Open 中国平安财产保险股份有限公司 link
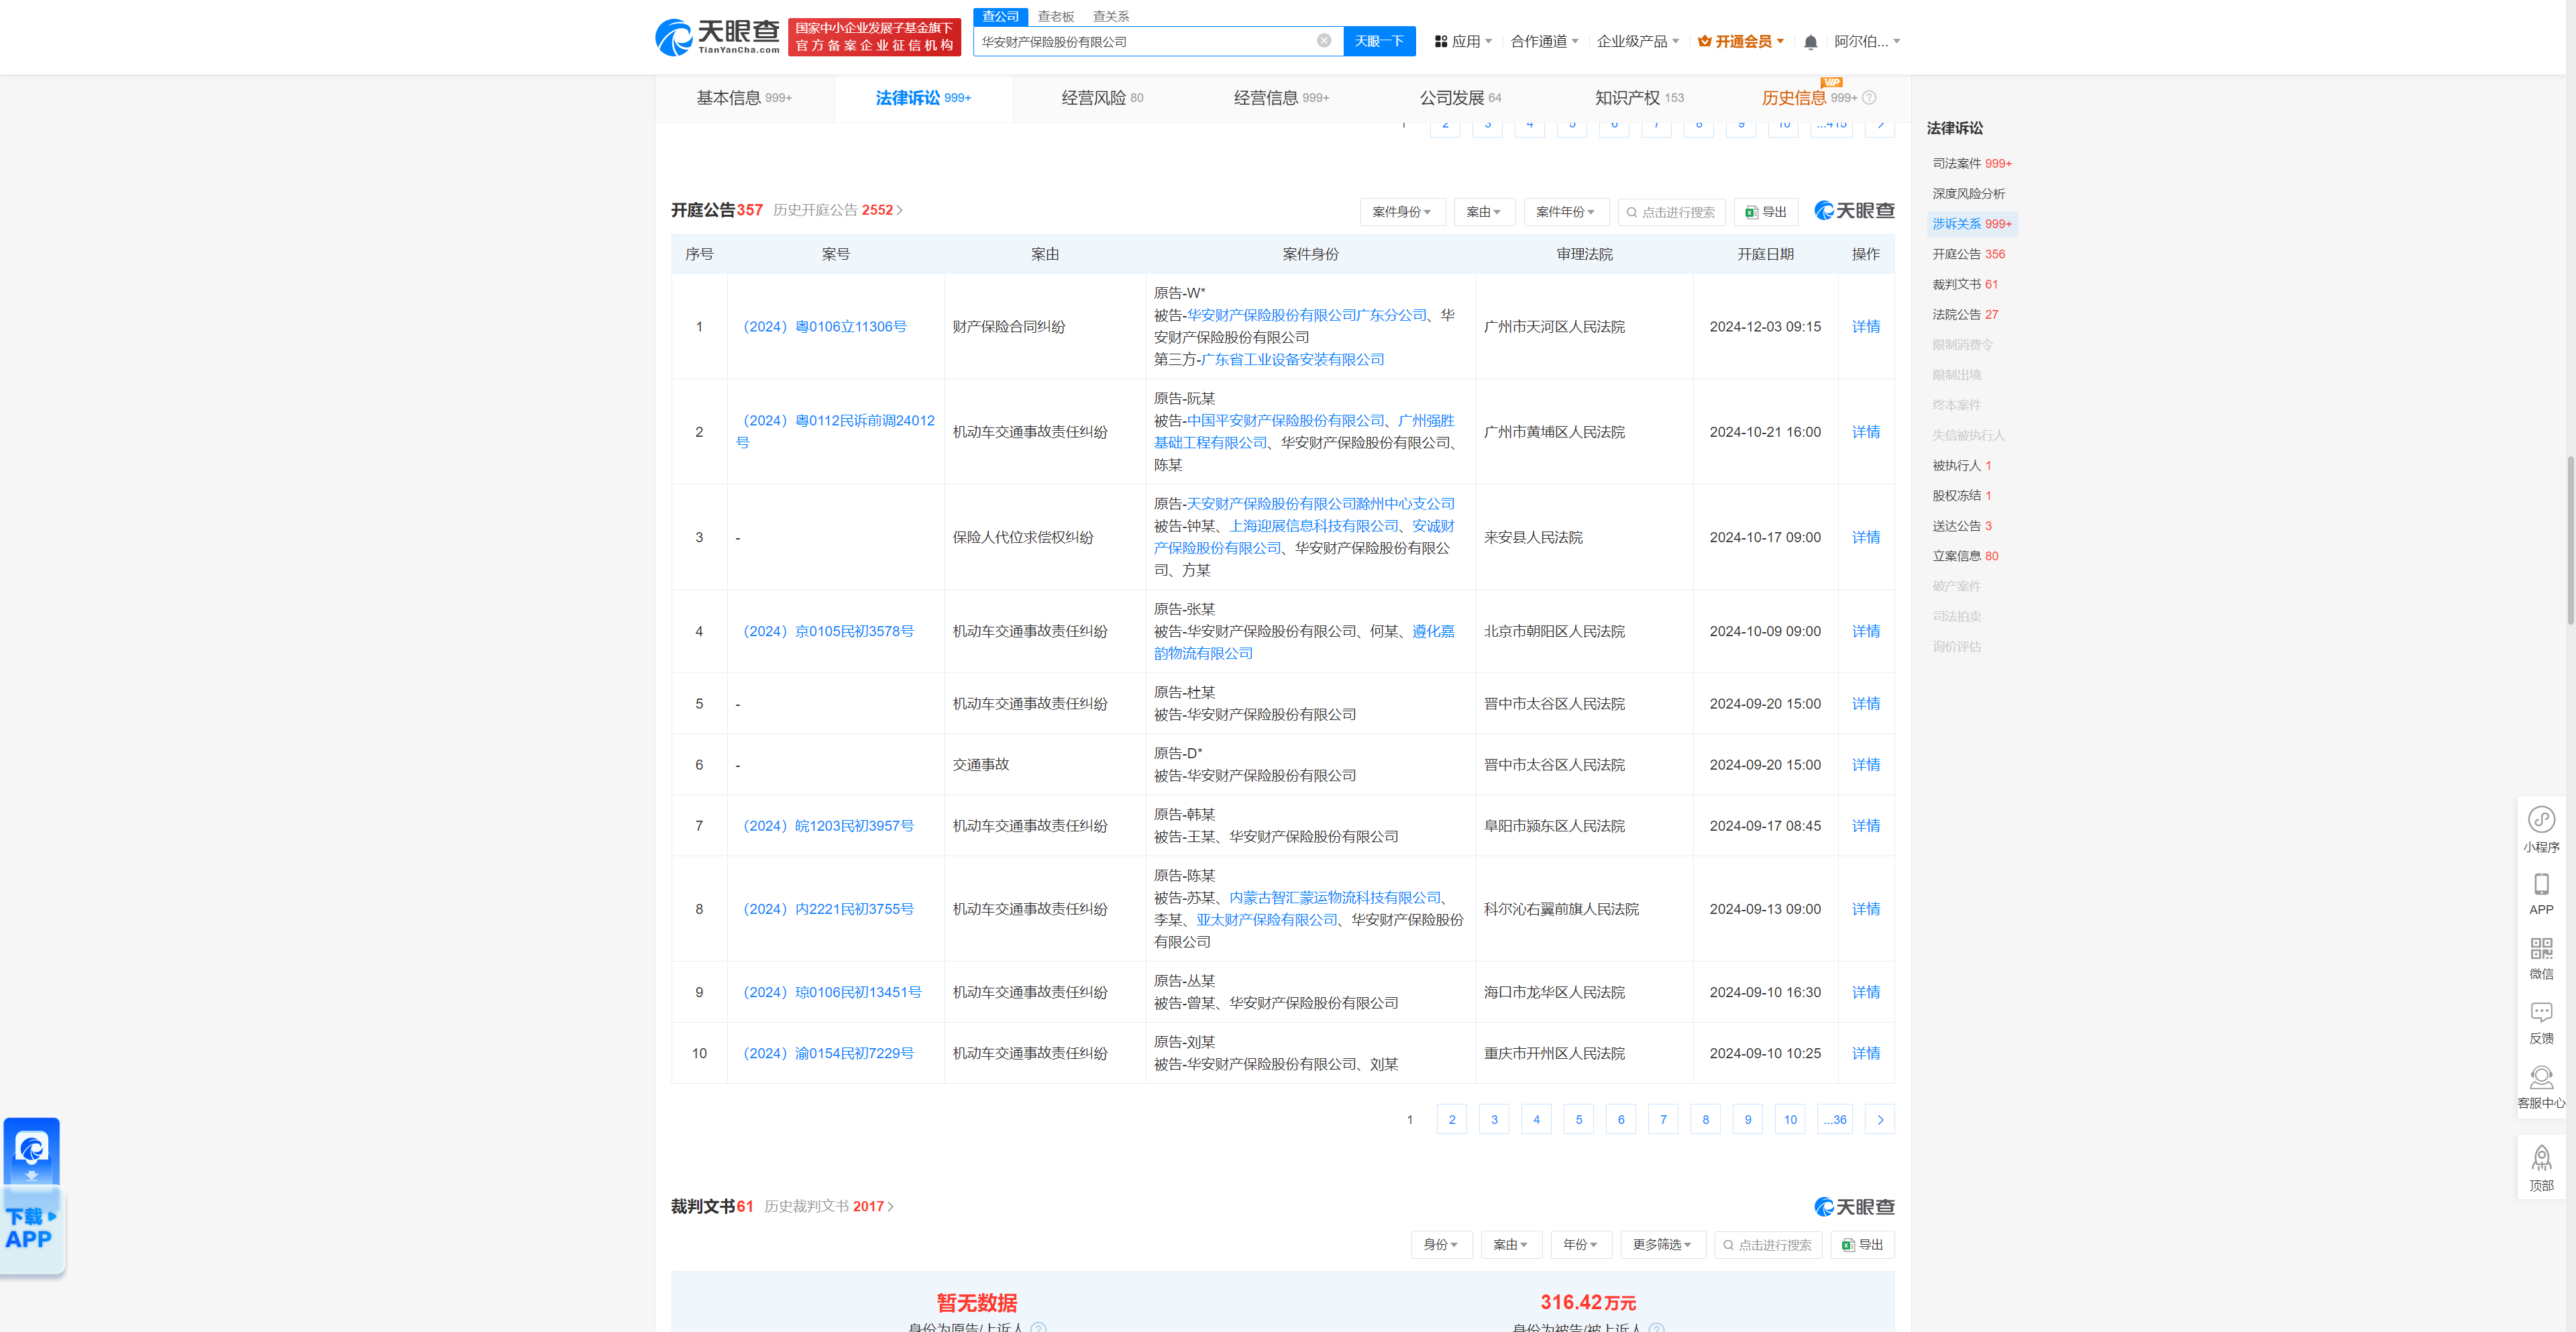 1286,421
